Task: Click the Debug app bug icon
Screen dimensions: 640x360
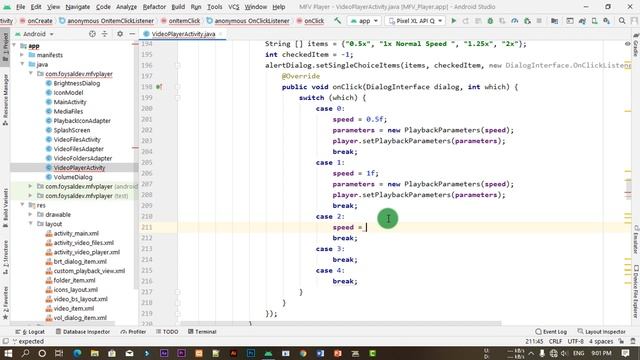Action: [x=490, y=20]
